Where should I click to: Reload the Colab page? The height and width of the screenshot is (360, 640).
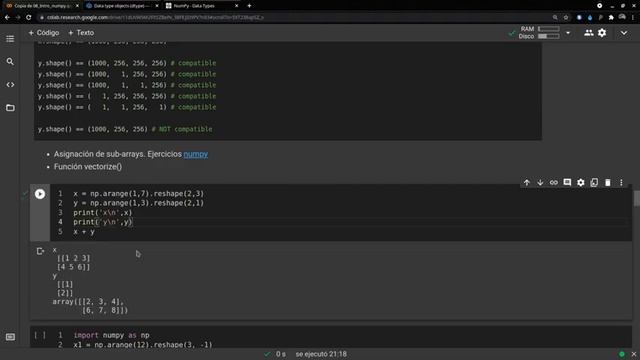pos(29,18)
